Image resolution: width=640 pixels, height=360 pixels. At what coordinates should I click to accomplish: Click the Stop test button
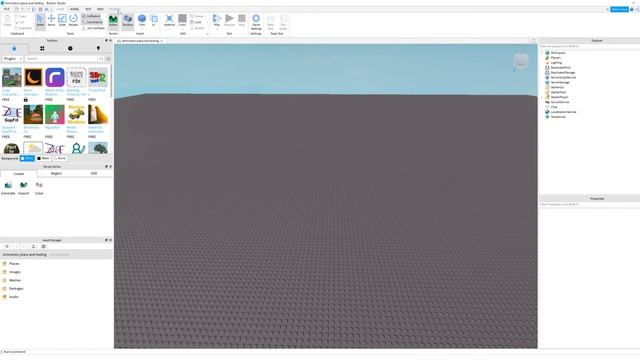point(242,20)
